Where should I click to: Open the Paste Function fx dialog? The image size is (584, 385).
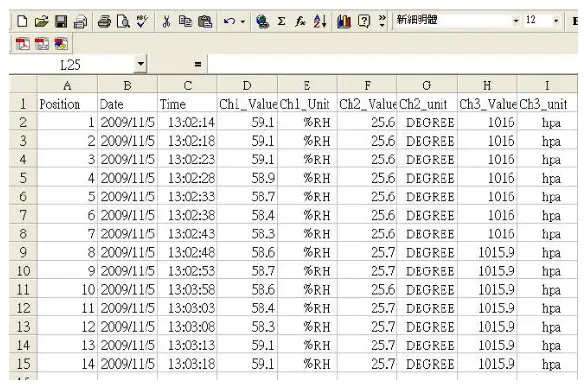click(300, 22)
